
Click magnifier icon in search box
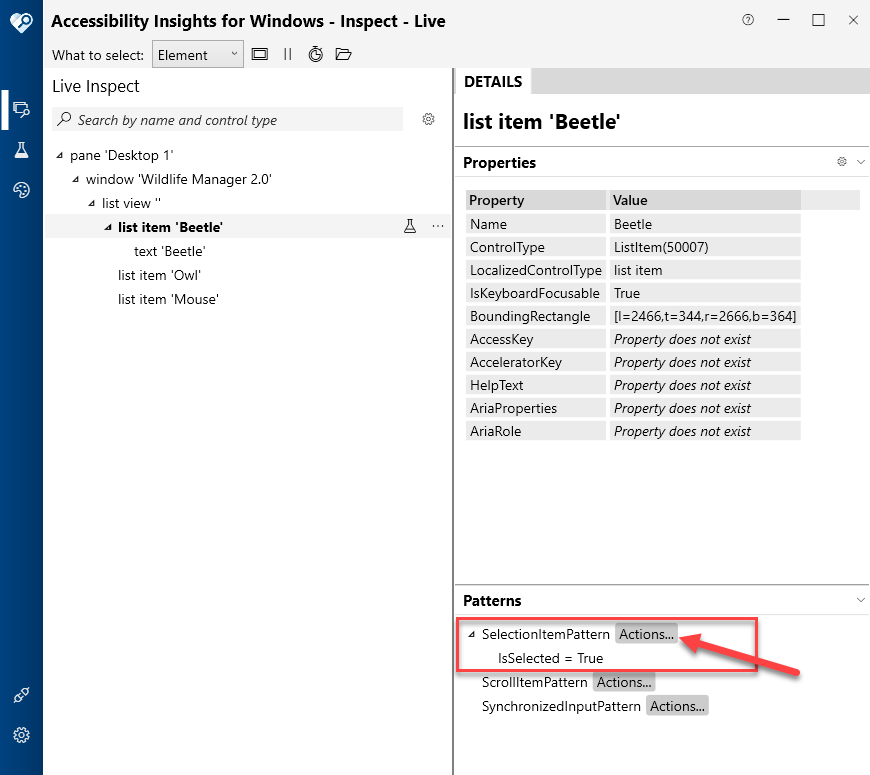coord(65,119)
